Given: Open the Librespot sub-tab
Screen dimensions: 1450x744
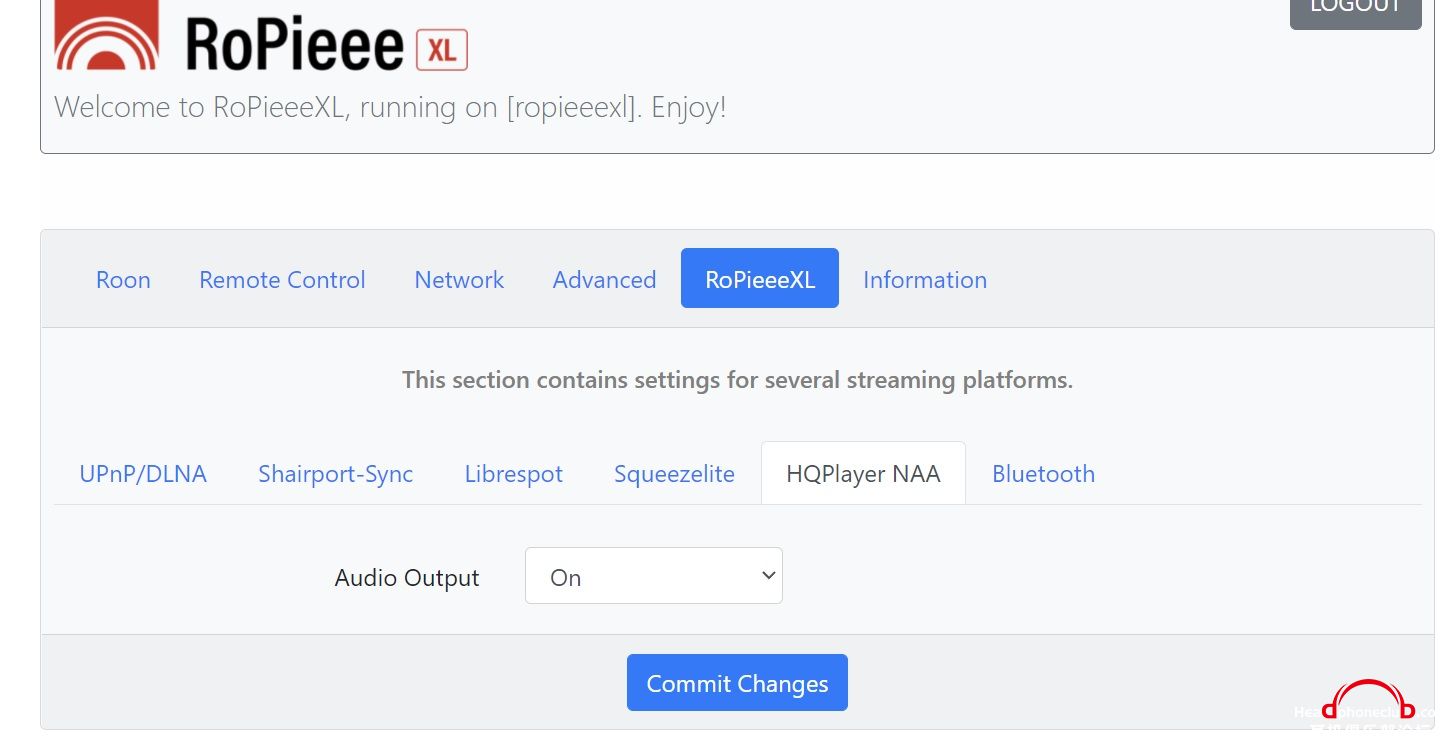Looking at the screenshot, I should click(x=514, y=473).
